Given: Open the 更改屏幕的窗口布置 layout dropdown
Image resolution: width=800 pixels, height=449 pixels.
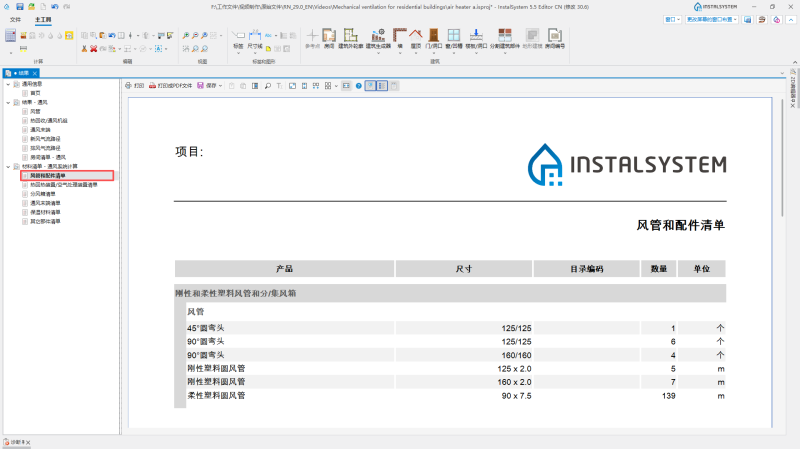Looking at the screenshot, I should click(712, 19).
